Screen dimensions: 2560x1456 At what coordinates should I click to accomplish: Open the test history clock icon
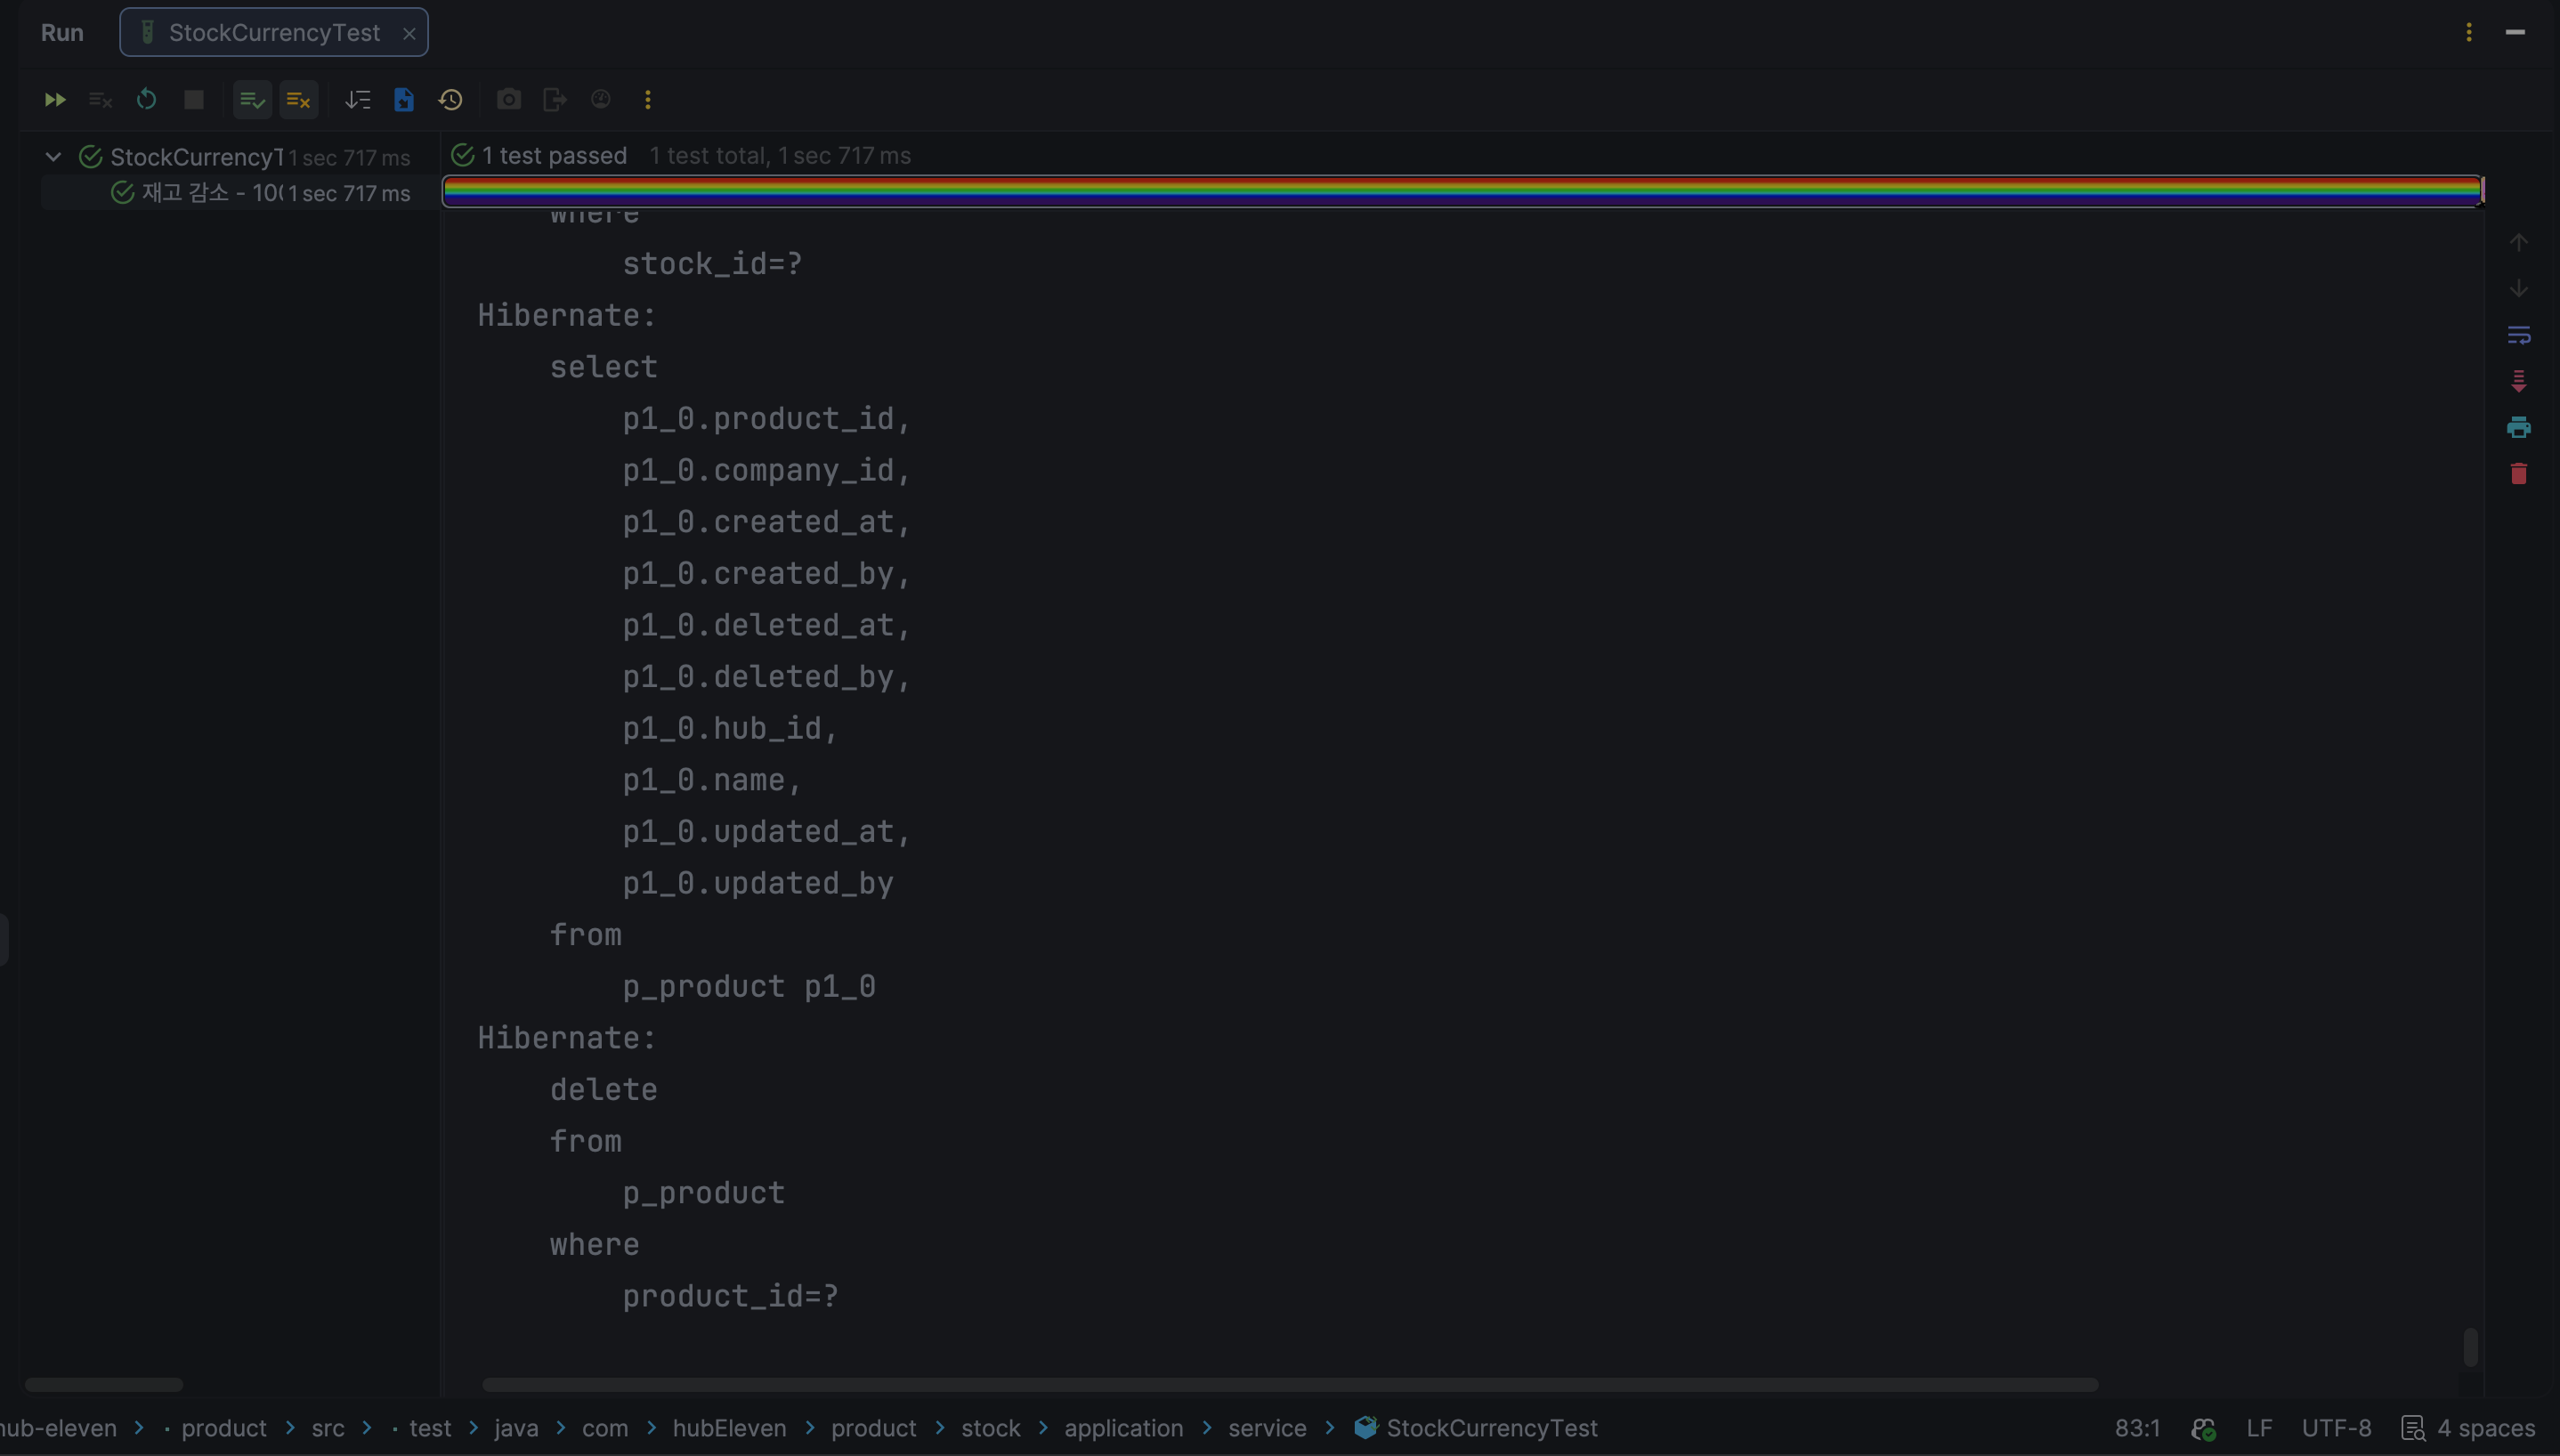[451, 100]
